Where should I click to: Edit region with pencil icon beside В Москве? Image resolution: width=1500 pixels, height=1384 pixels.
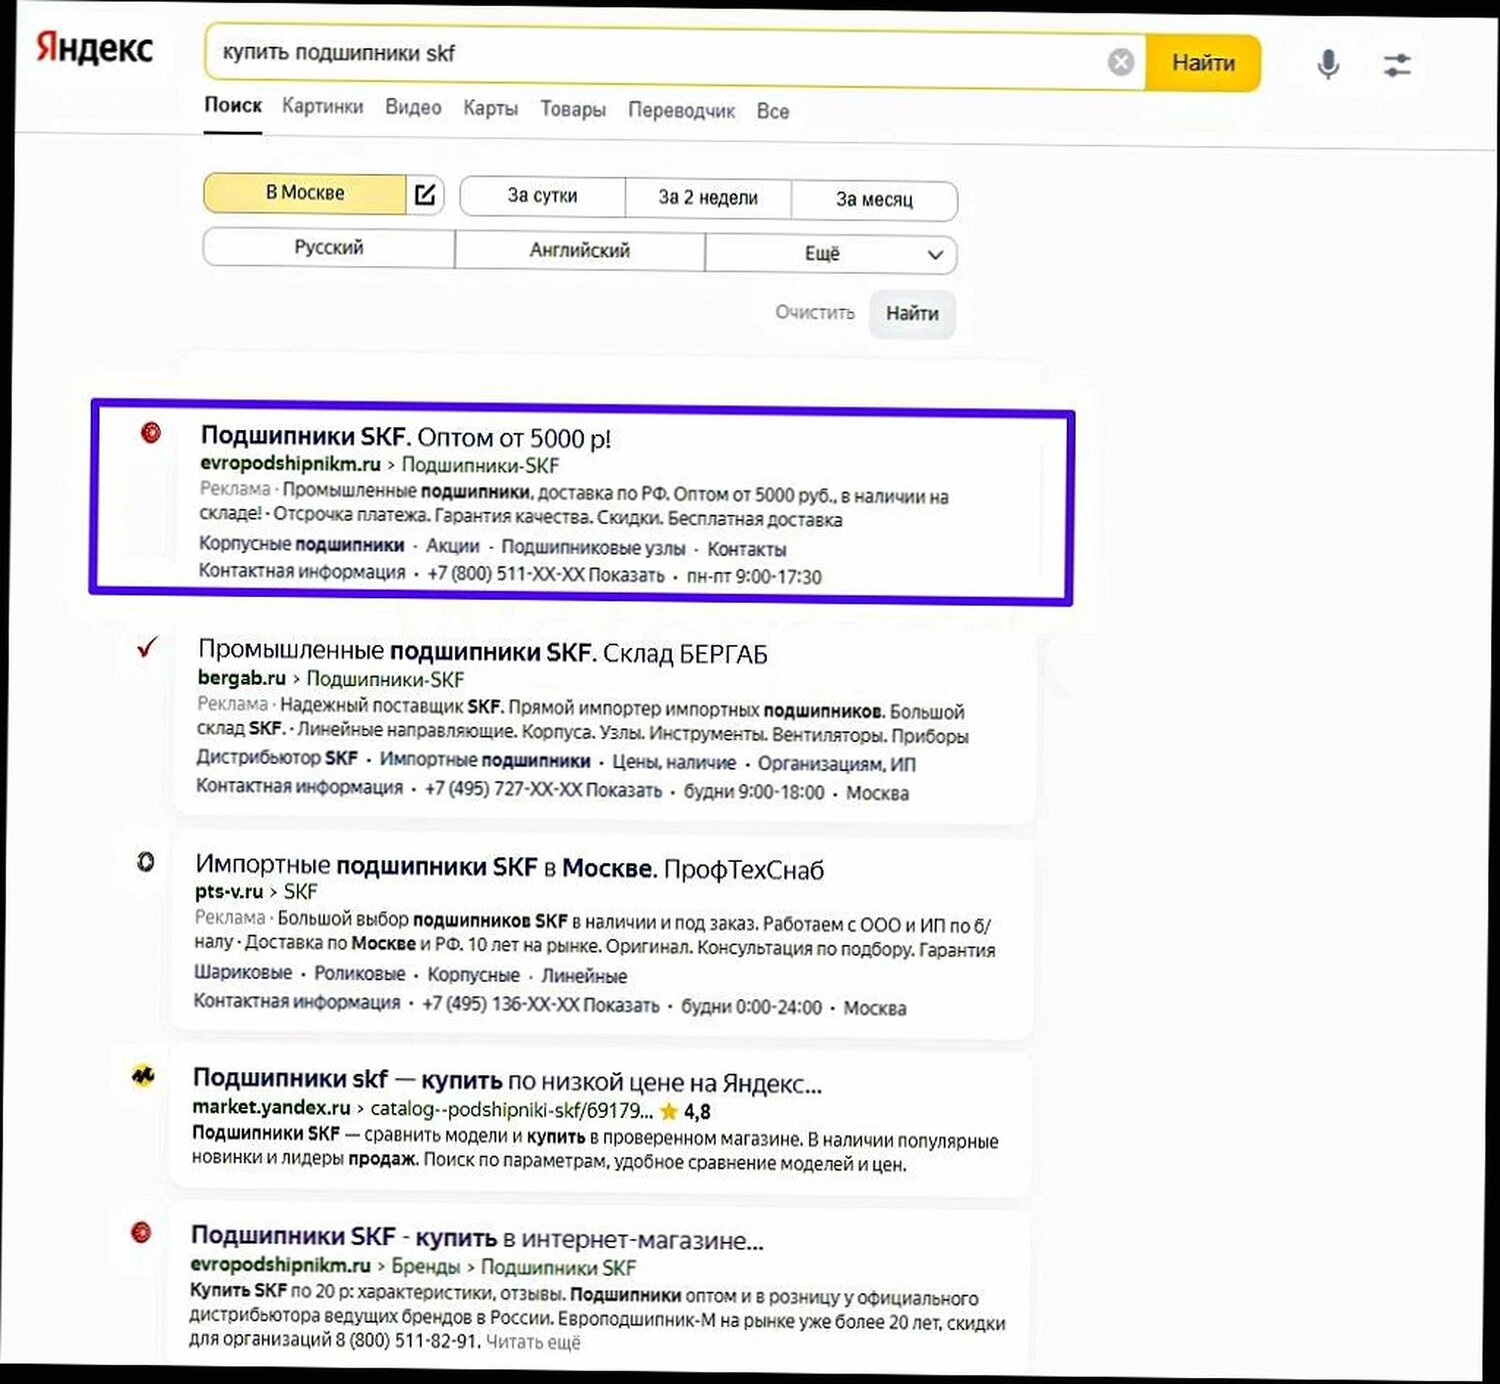coord(425,194)
